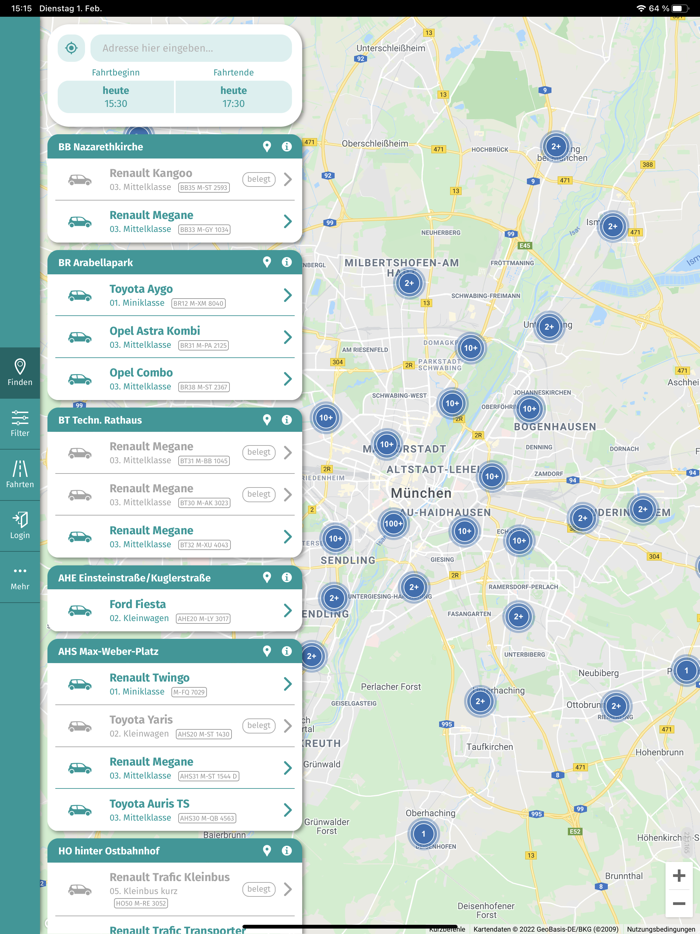This screenshot has height=934, width=700.
Task: Check battery status icon in status bar
Action: pyautogui.click(x=680, y=8)
